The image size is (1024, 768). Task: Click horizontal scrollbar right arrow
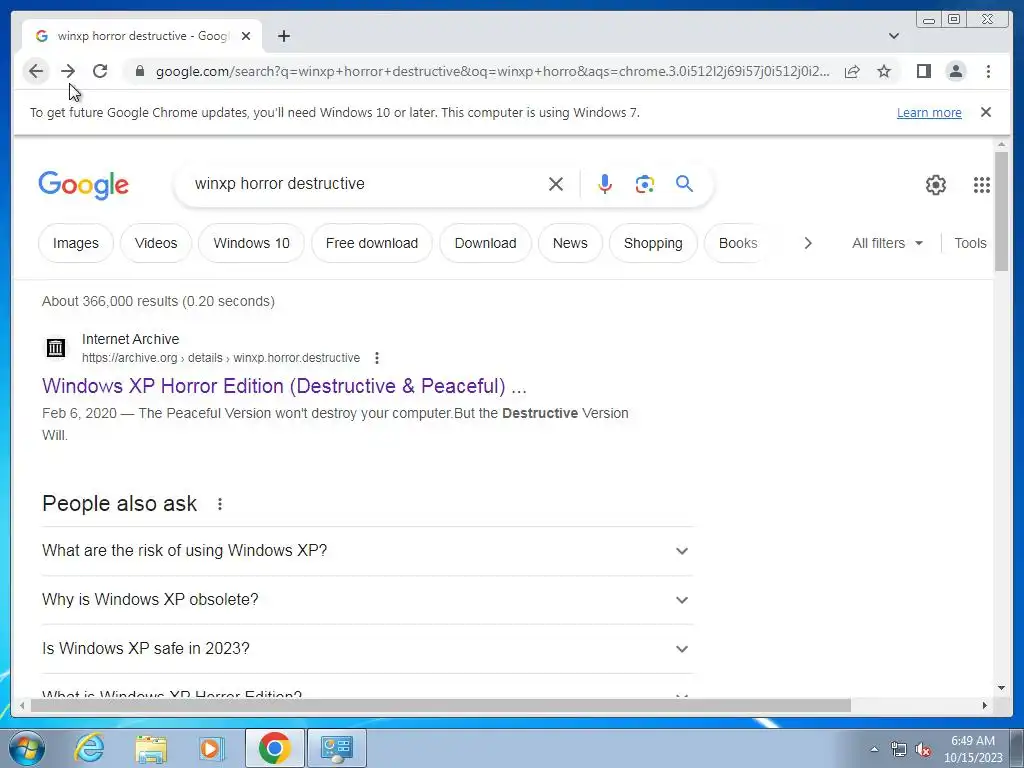coord(985,705)
